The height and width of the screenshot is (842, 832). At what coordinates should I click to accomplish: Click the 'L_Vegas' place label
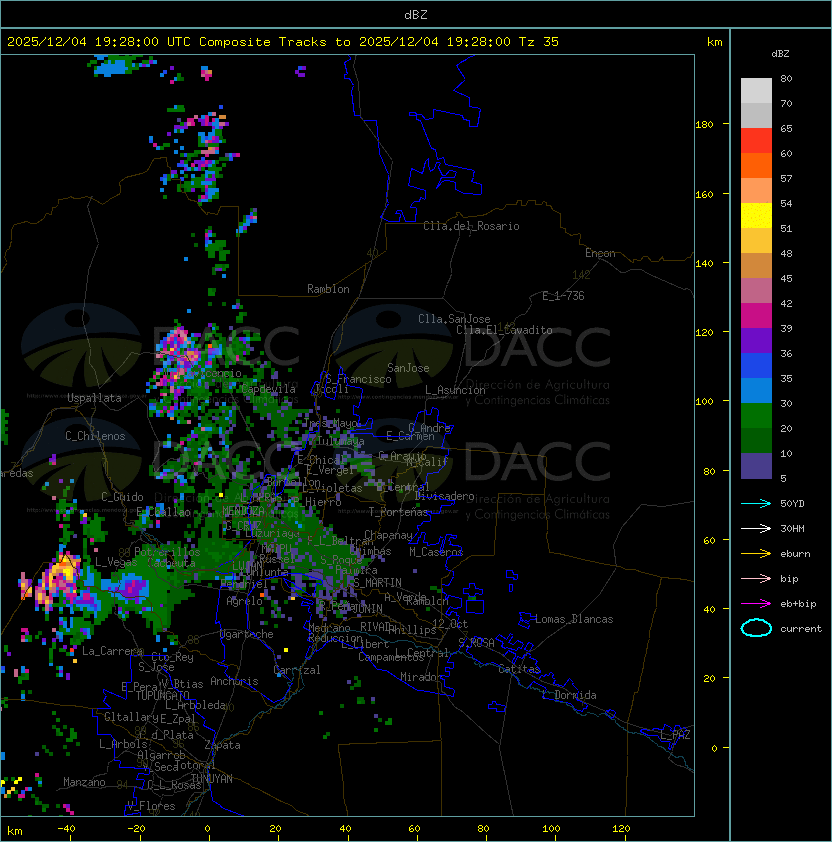pos(115,562)
